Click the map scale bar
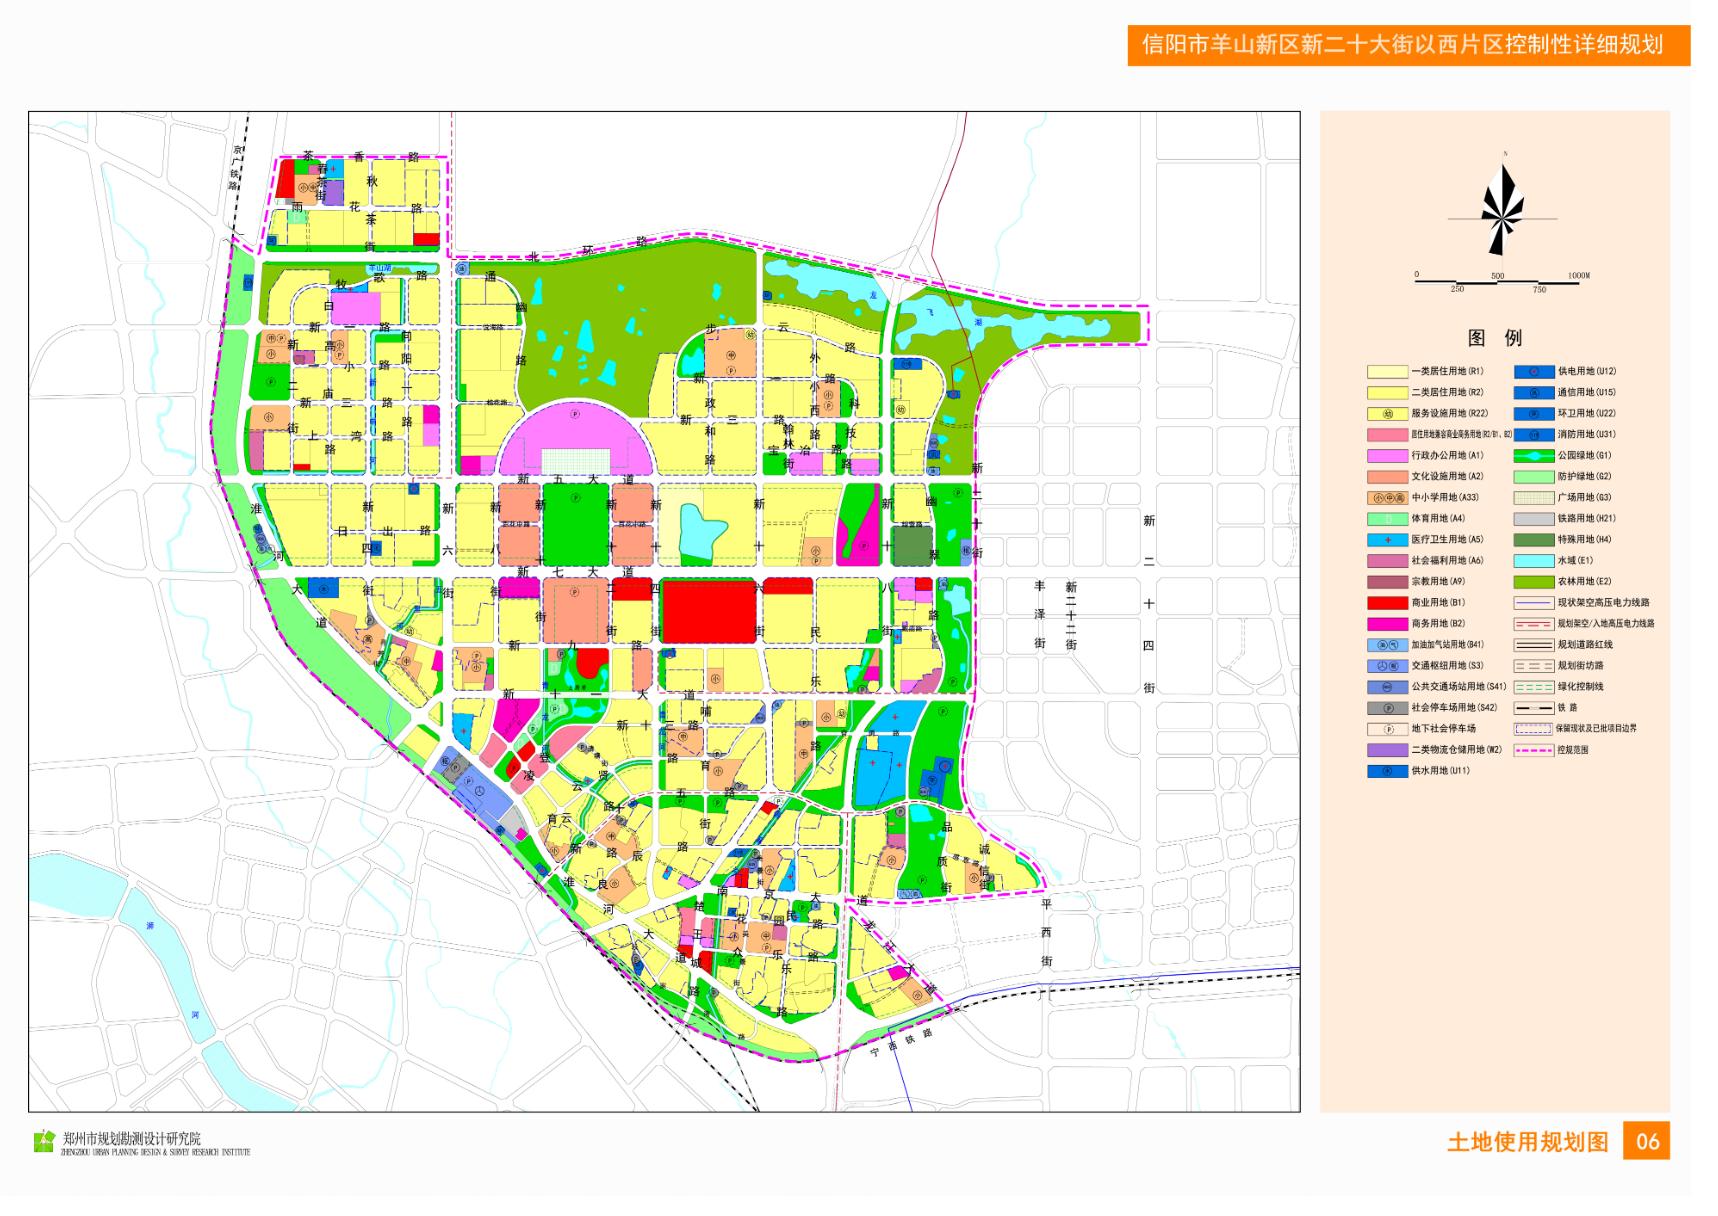The image size is (1718, 1216). pyautogui.click(x=1497, y=283)
